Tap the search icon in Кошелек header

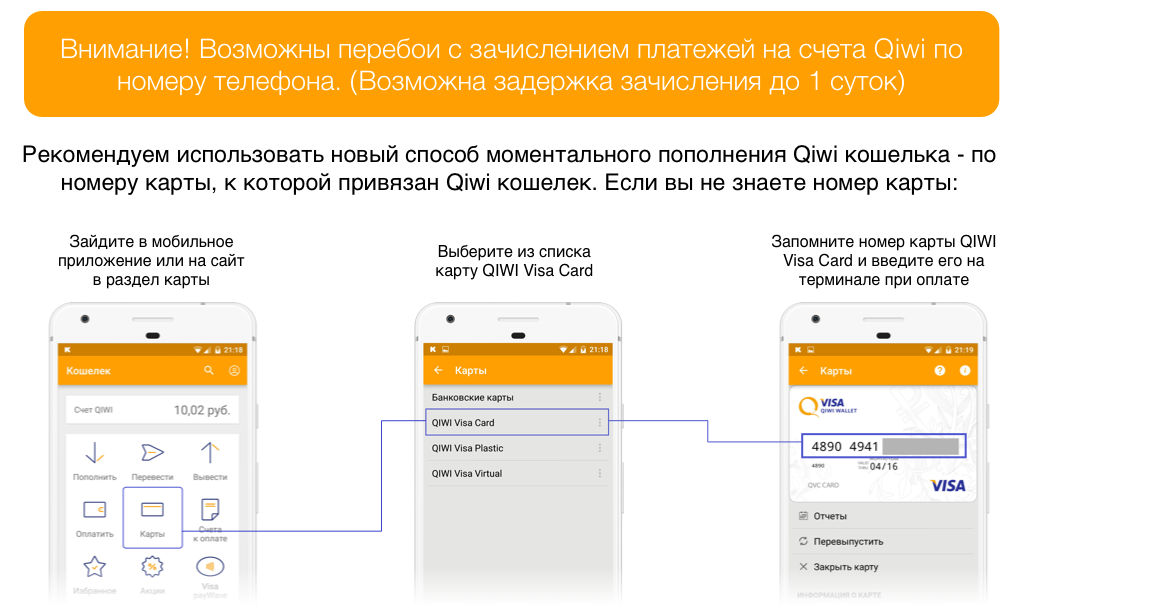(x=209, y=371)
